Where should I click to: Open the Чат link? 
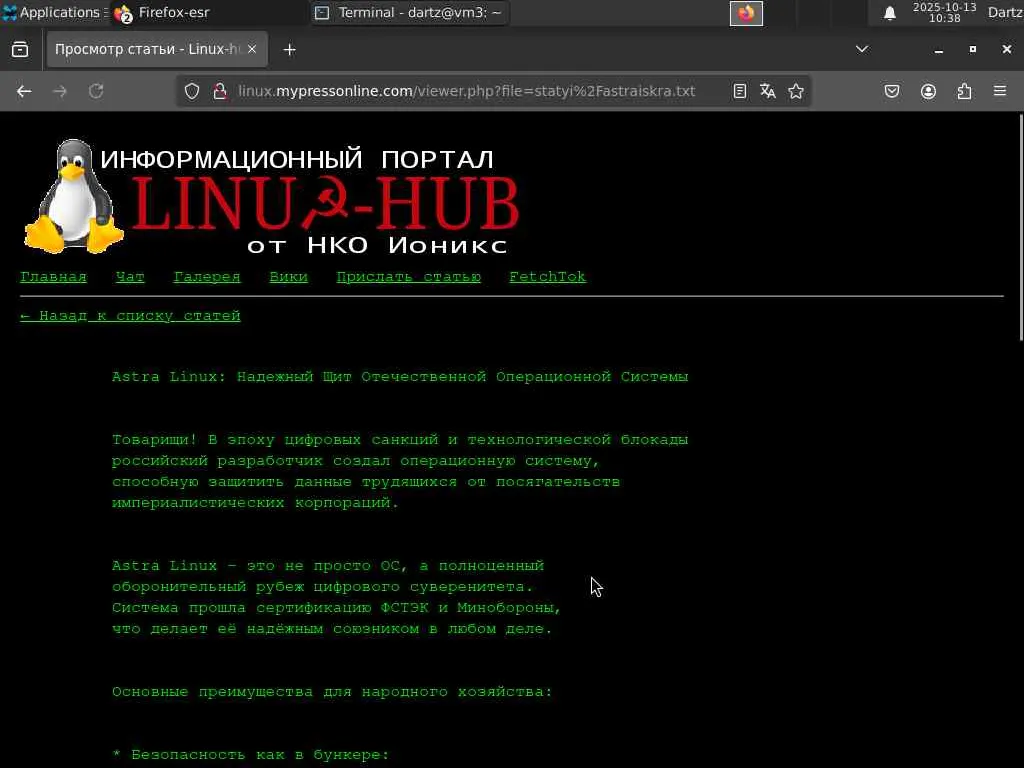(x=130, y=277)
